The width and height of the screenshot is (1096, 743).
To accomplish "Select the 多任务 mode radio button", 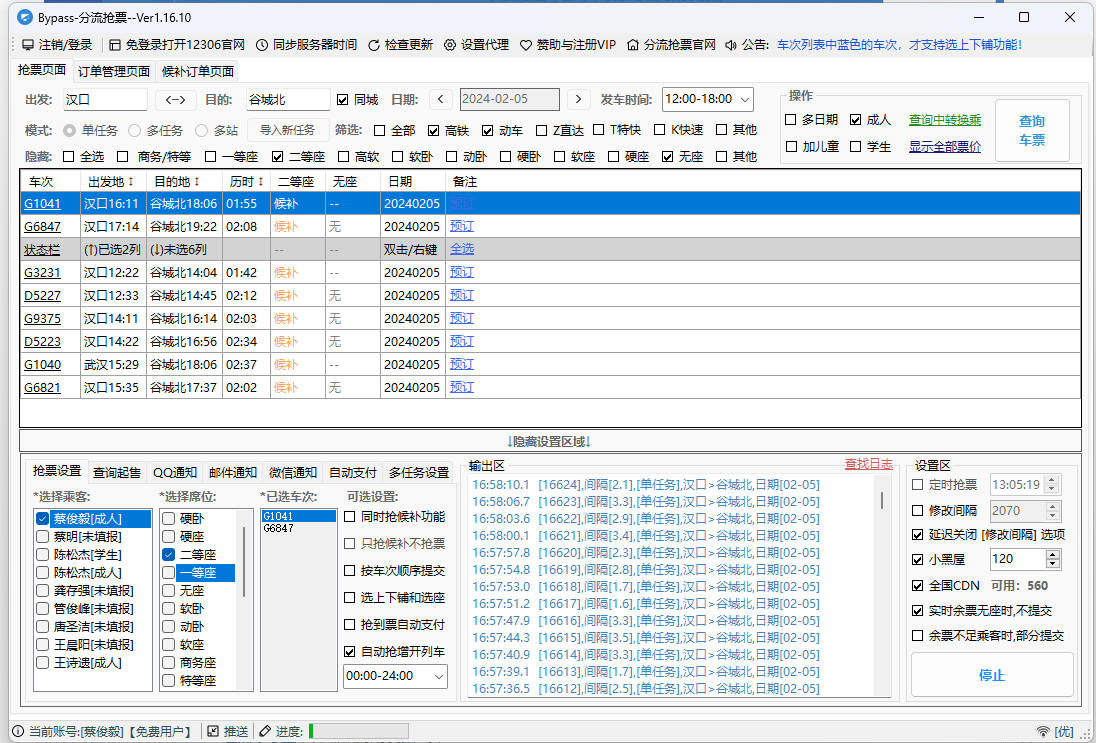I will [x=134, y=131].
